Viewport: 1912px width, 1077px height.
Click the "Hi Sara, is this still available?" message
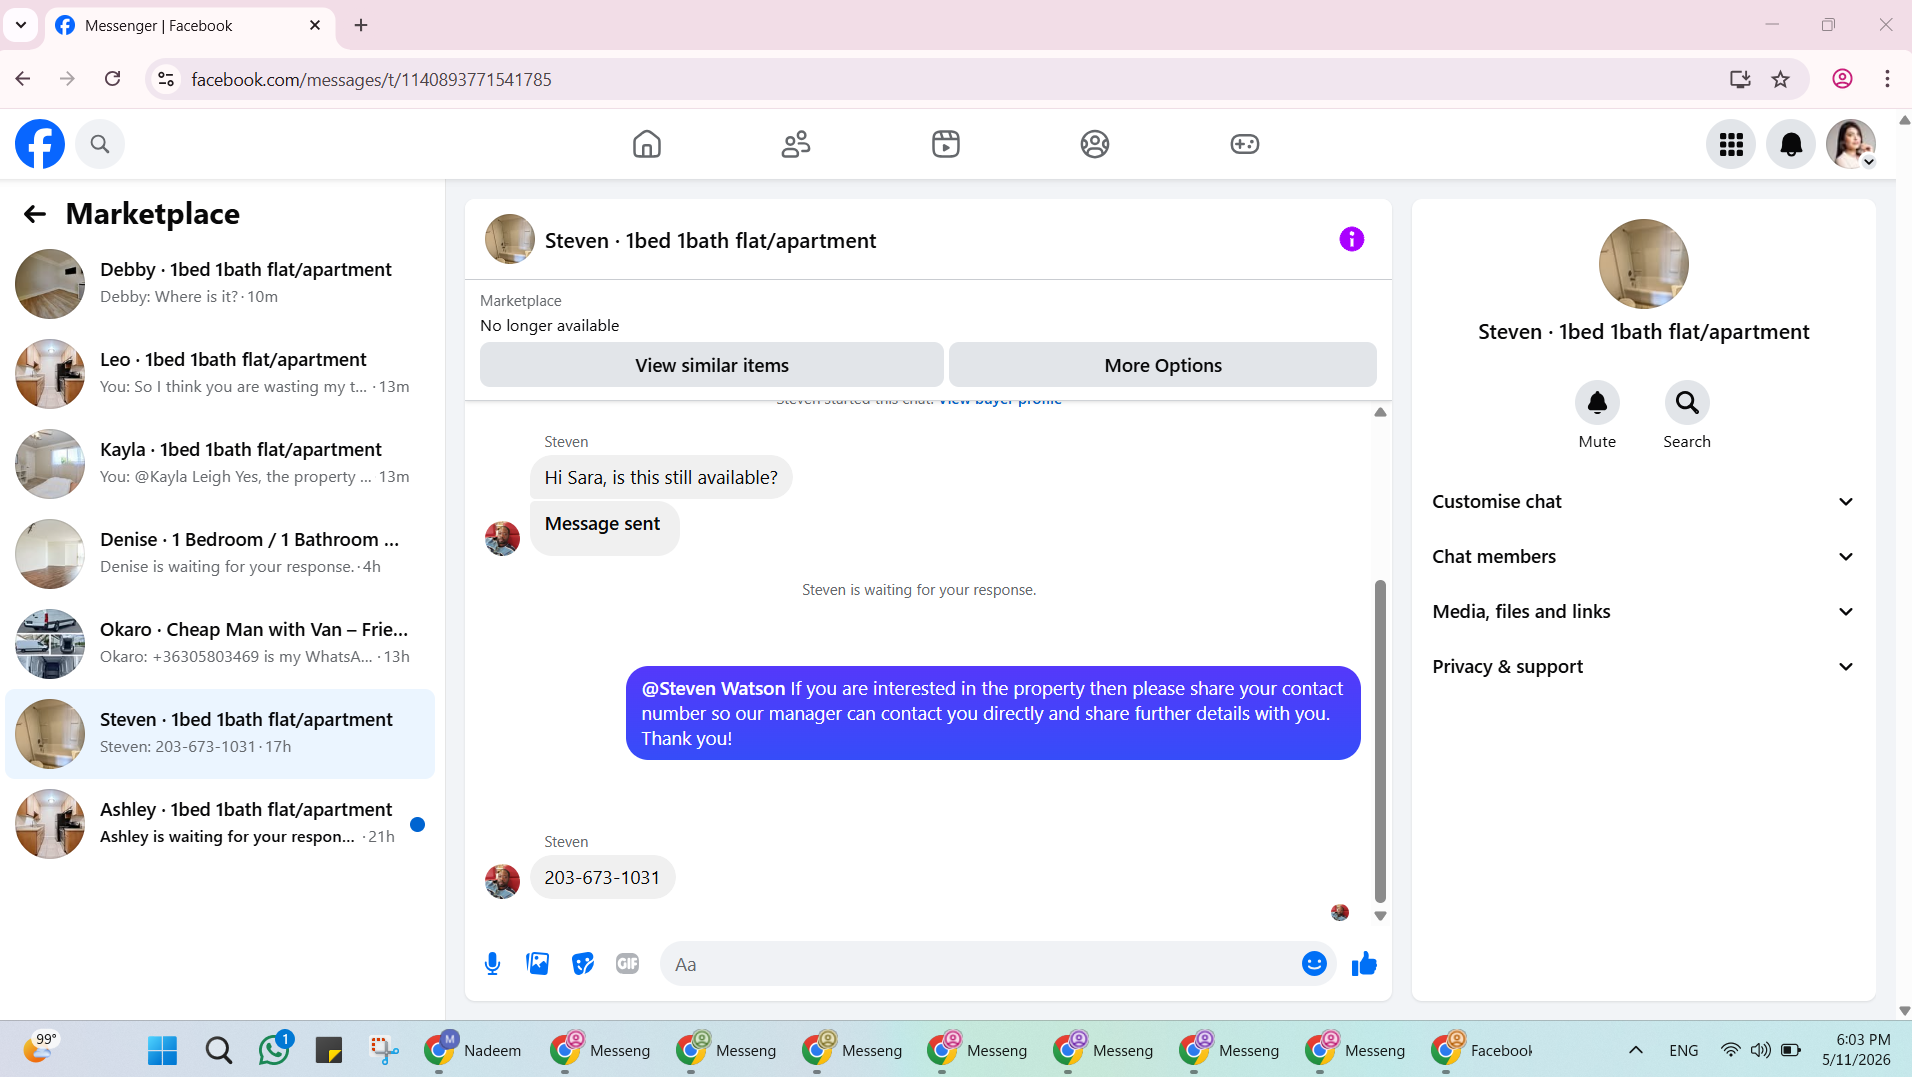(x=661, y=478)
